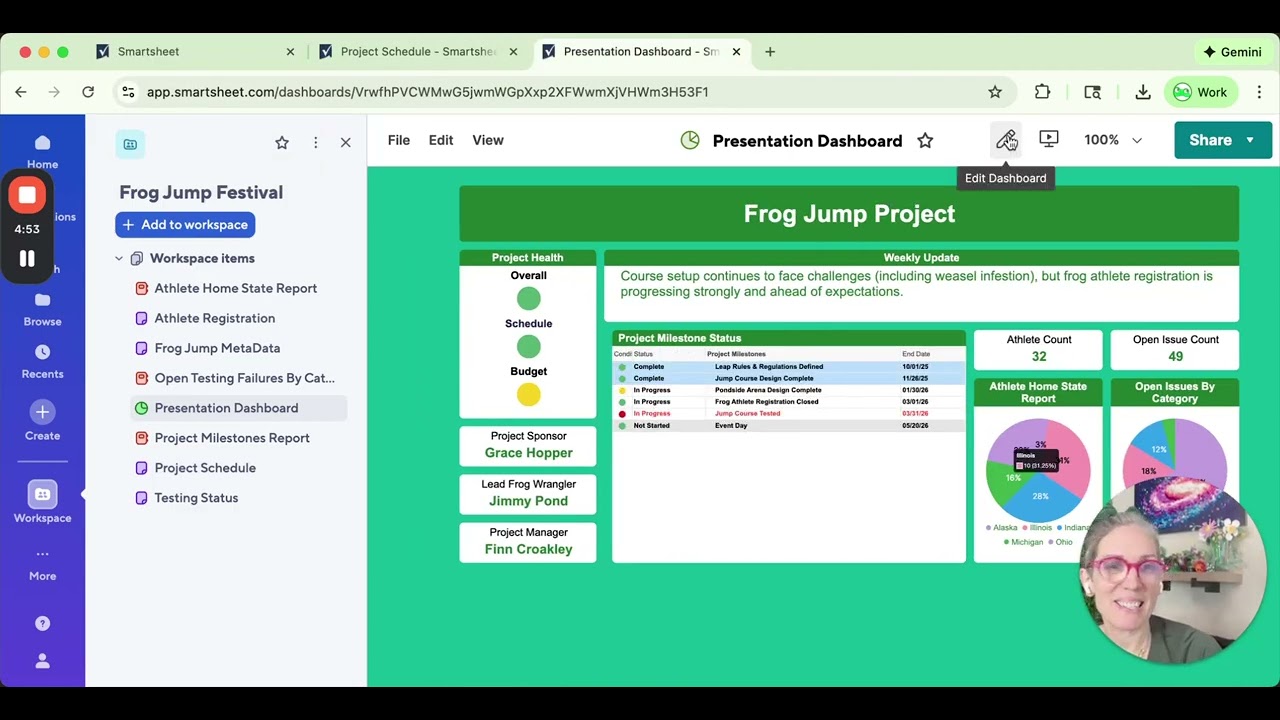Bookmark this page with star icon

tap(995, 92)
